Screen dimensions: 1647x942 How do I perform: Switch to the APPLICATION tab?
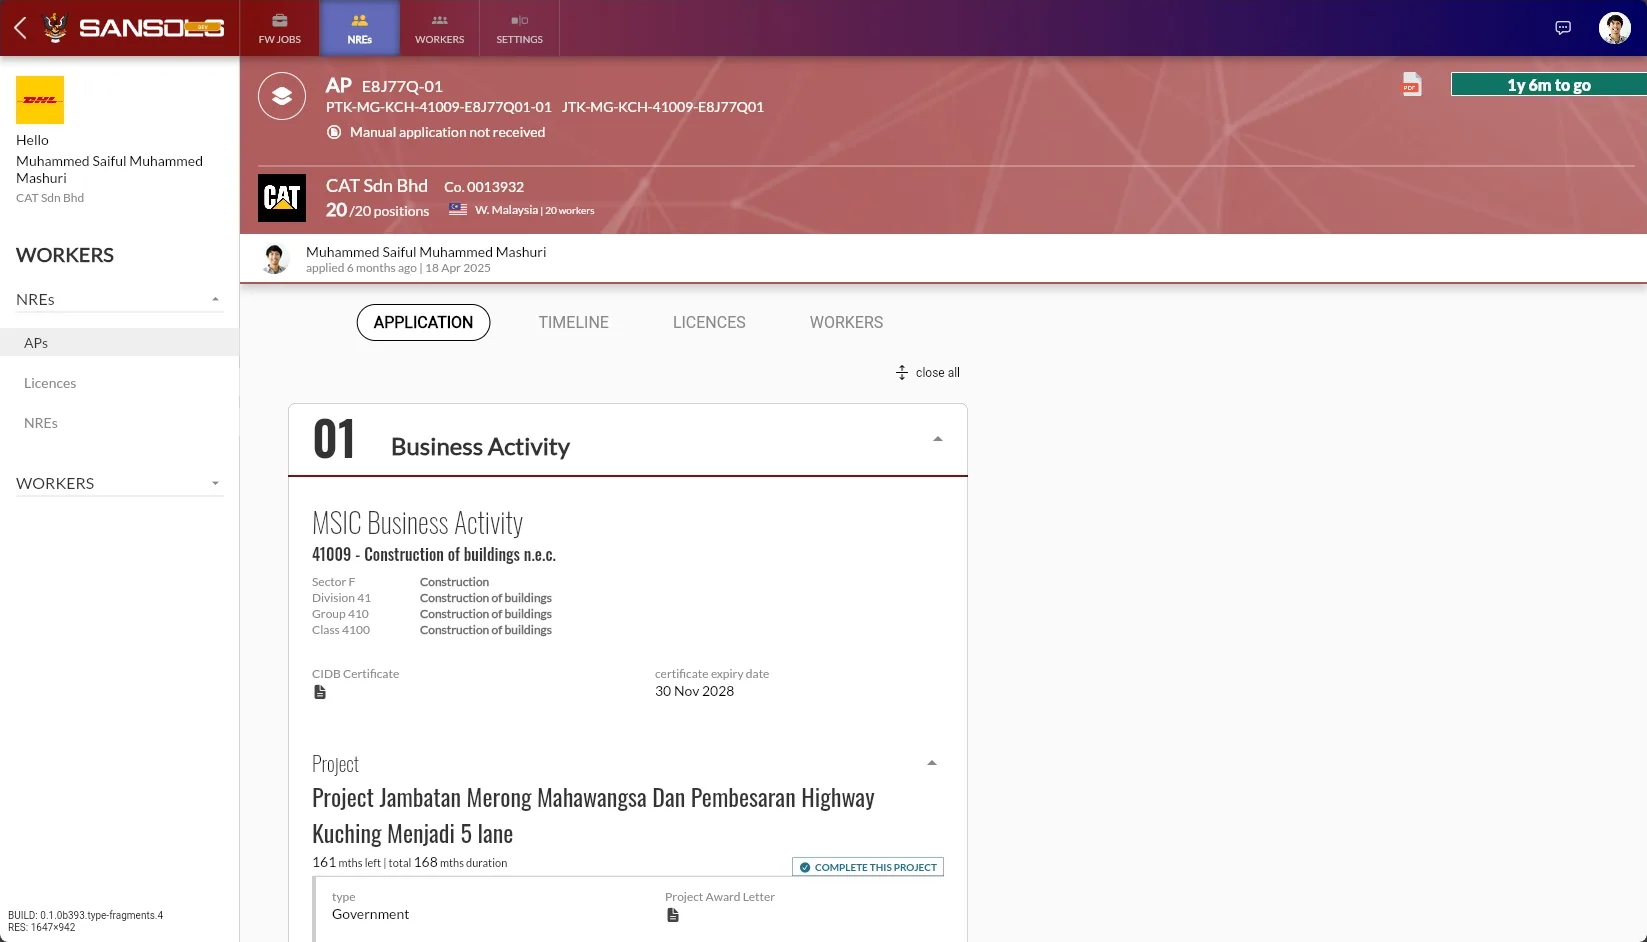click(423, 322)
